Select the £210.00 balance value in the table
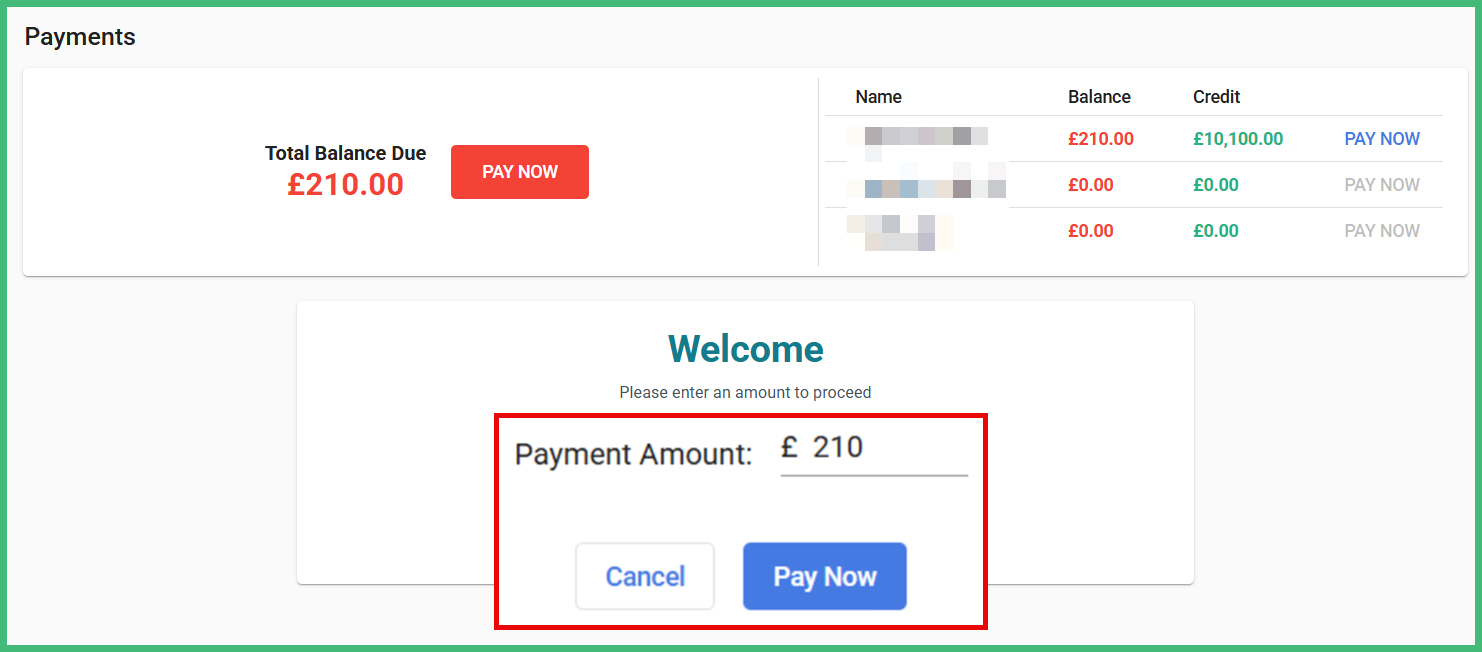This screenshot has width=1482, height=652. click(1101, 139)
